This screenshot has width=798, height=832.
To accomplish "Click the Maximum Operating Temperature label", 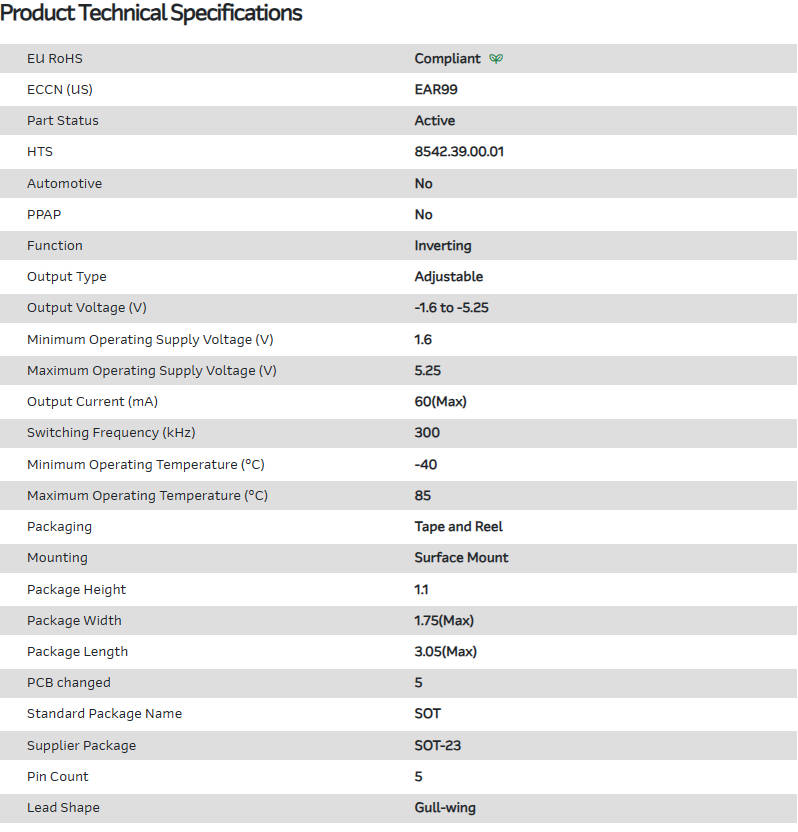I will pos(147,496).
